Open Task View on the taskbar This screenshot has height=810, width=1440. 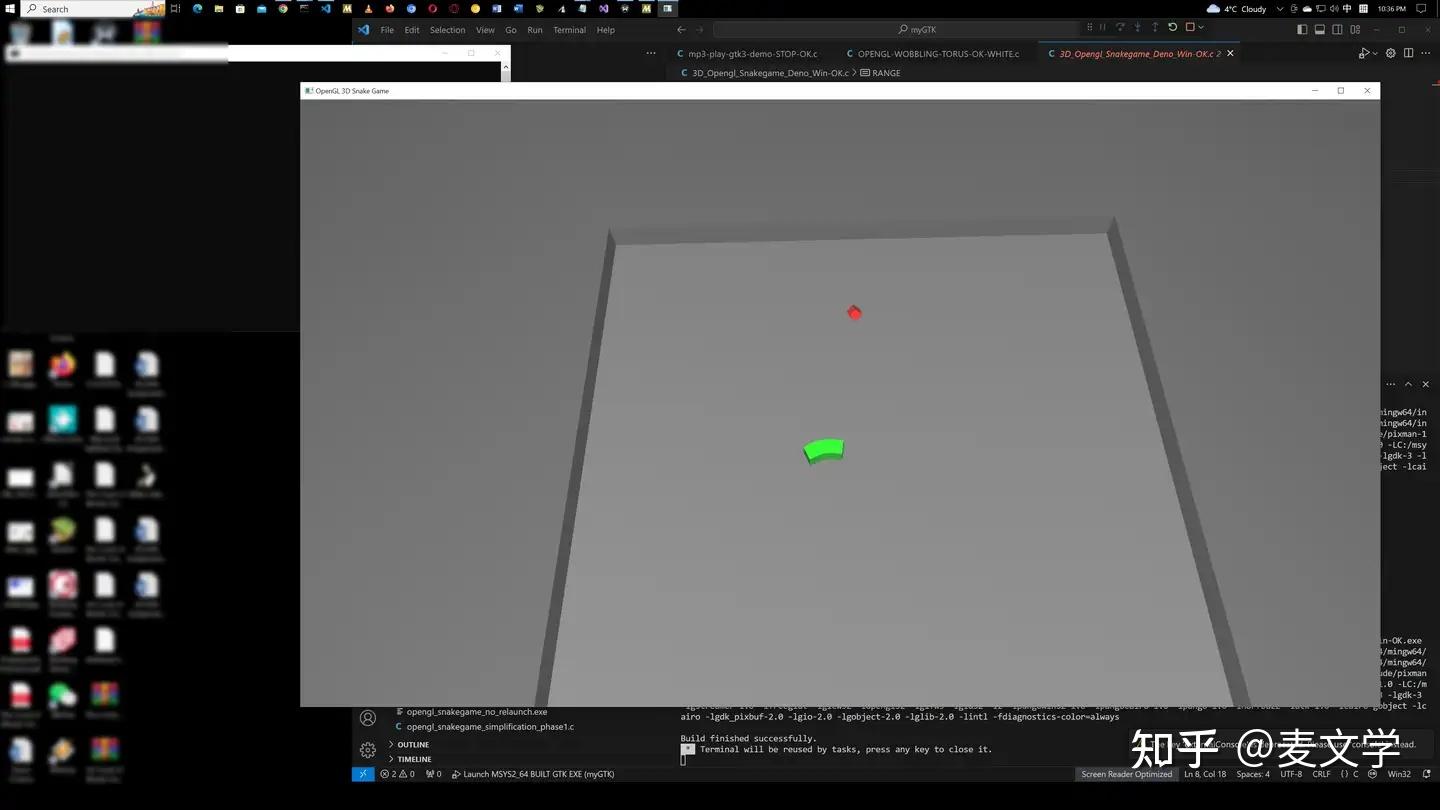click(175, 9)
